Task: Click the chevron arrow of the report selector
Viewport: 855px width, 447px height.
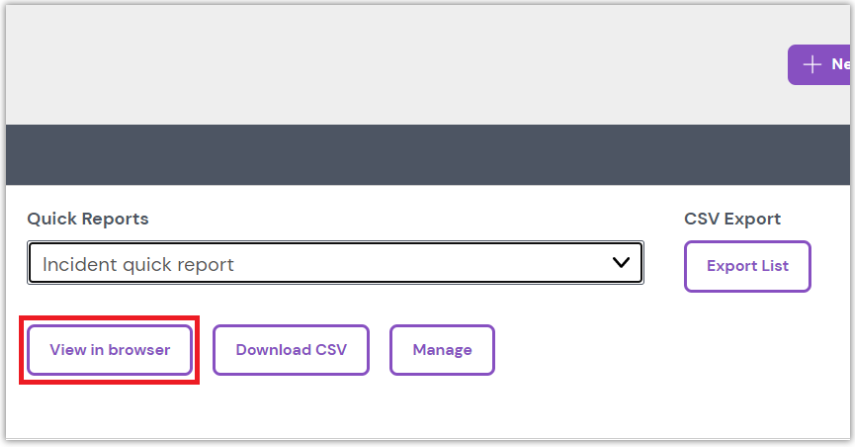Action: (621, 263)
